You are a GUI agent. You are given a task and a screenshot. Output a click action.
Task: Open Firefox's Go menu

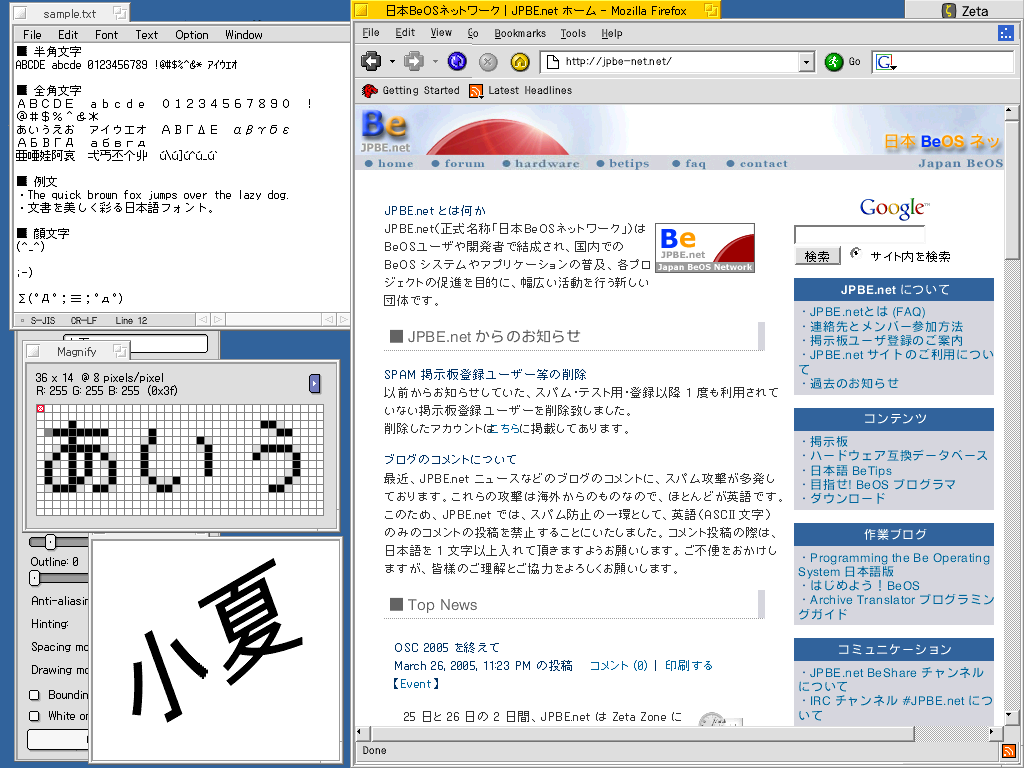[473, 33]
